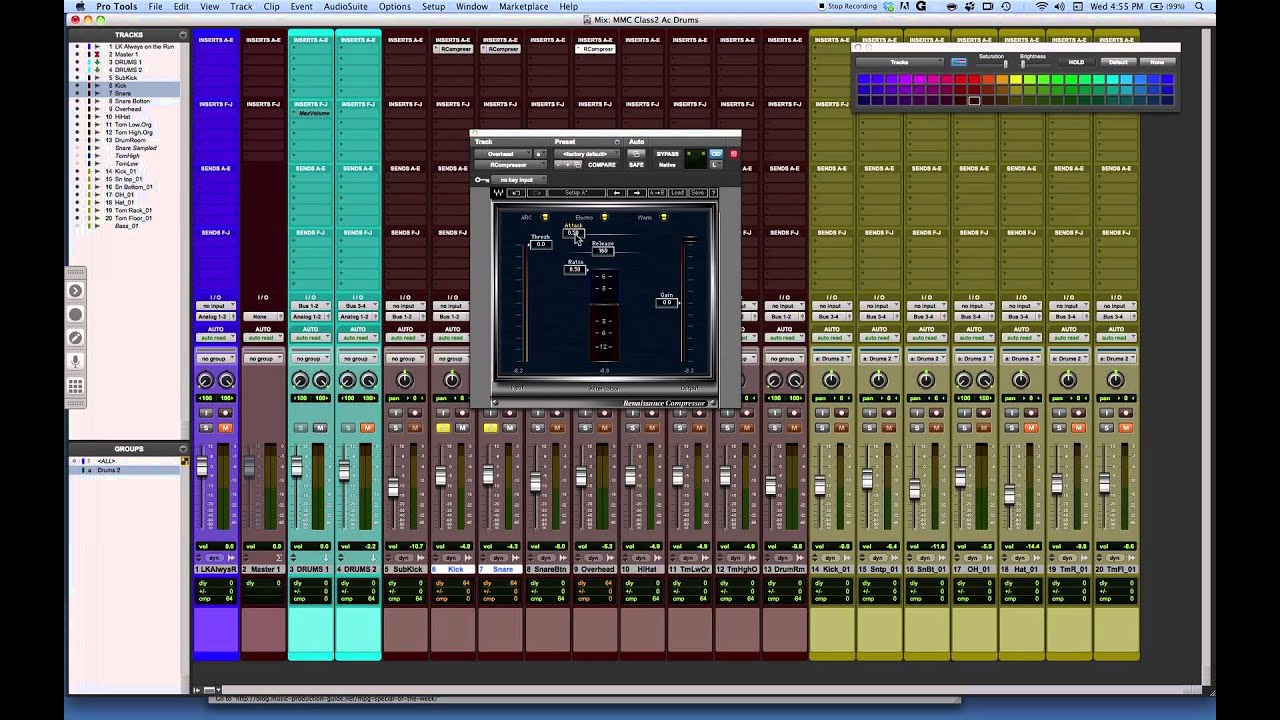Click the Snare track name strip
The width and height of the screenshot is (1280, 720).
pyautogui.click(x=501, y=569)
